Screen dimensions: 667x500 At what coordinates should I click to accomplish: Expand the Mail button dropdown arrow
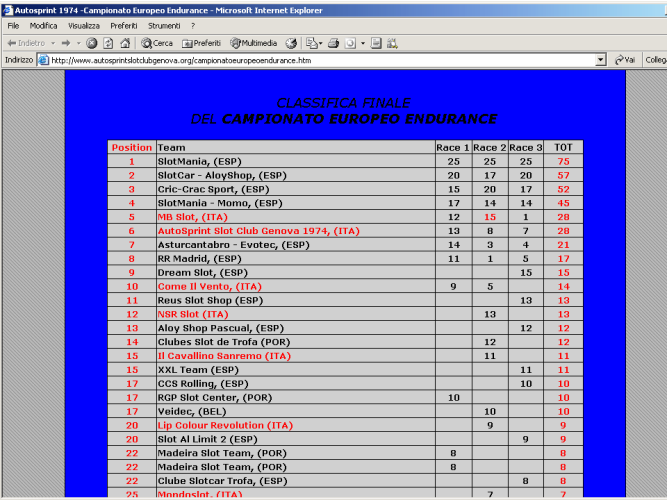click(x=320, y=43)
